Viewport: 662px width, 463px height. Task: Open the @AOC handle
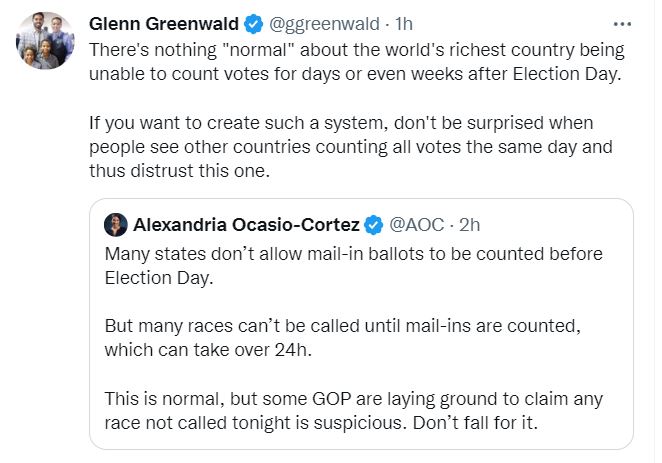click(x=414, y=223)
